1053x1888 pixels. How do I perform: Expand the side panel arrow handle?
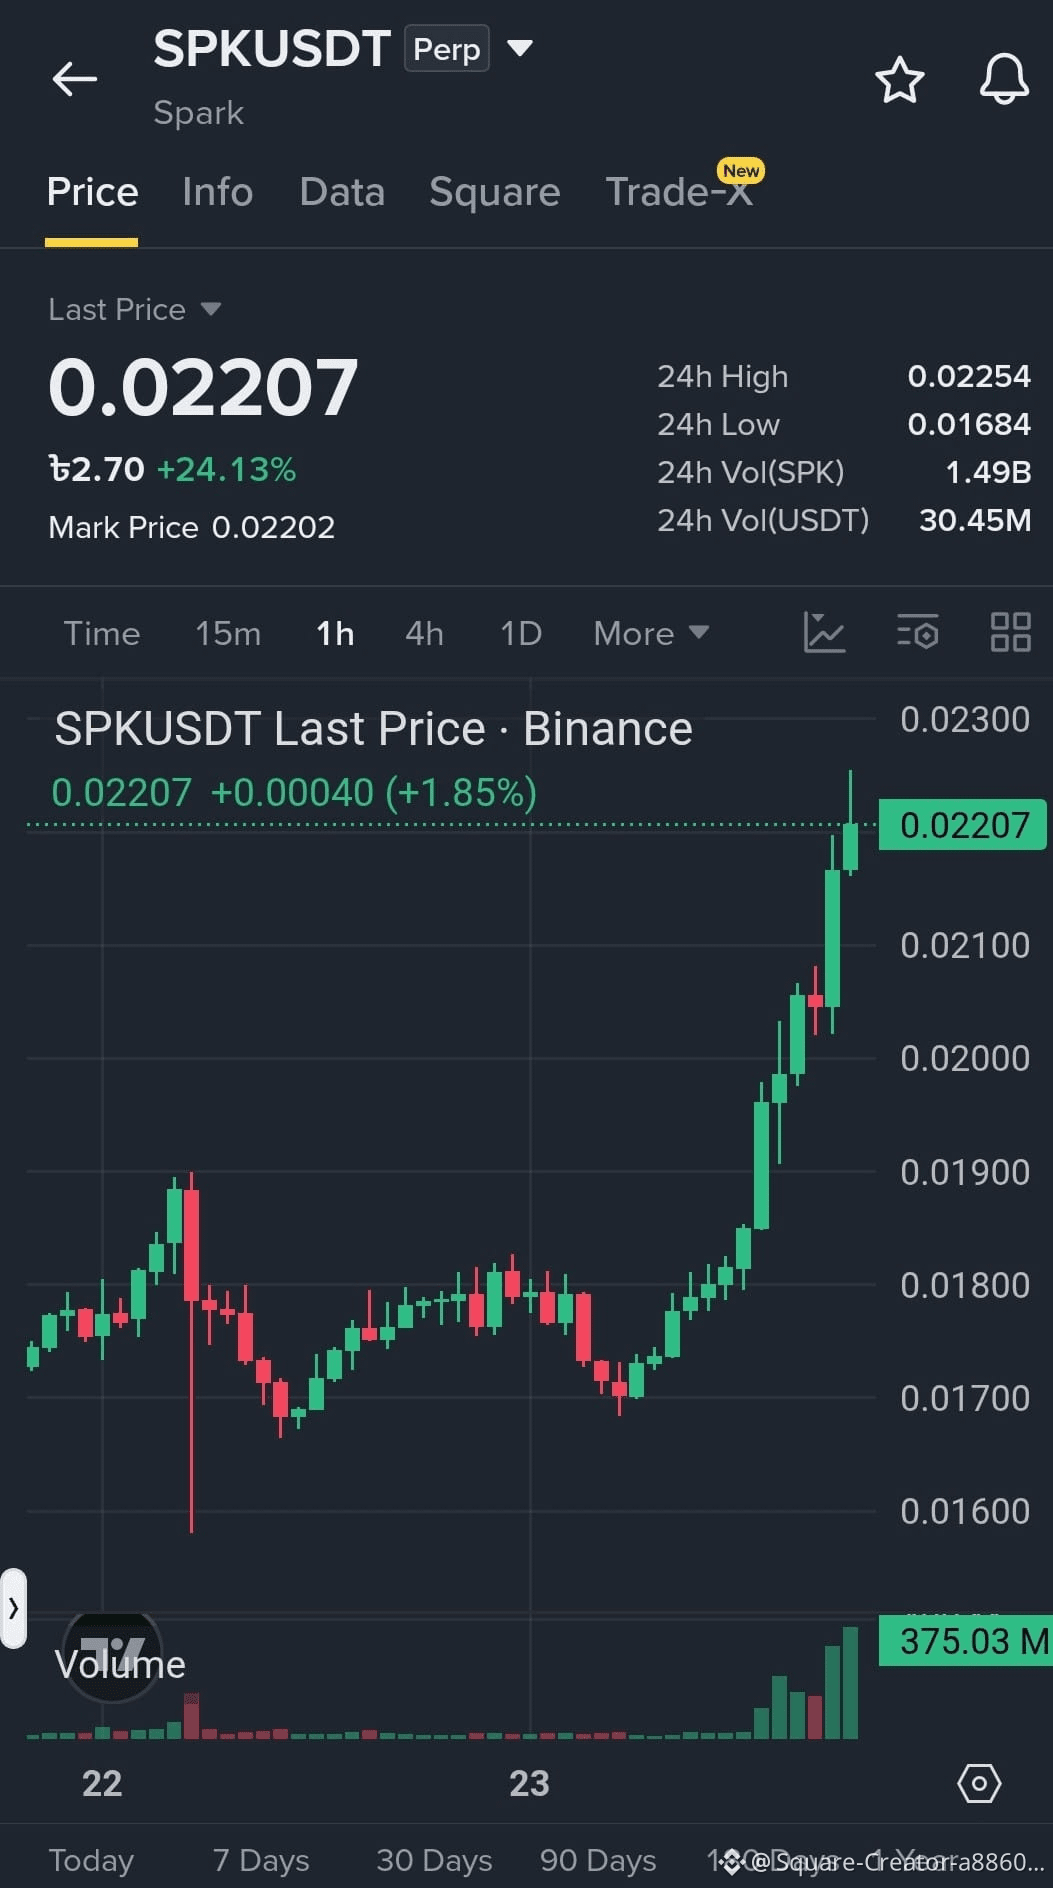pos(13,1608)
